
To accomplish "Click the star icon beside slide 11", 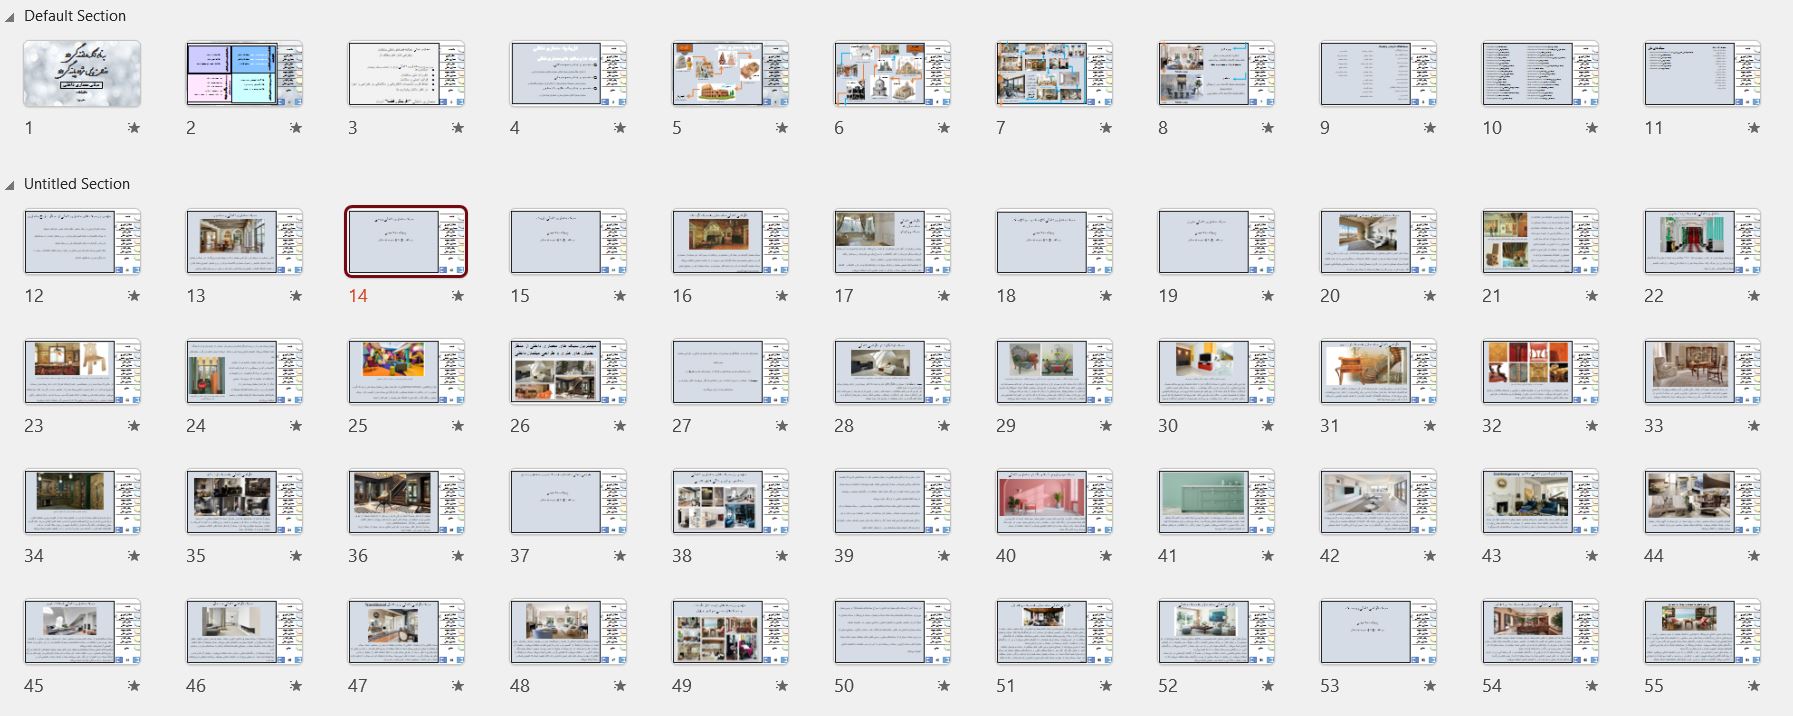I will coord(1754,128).
